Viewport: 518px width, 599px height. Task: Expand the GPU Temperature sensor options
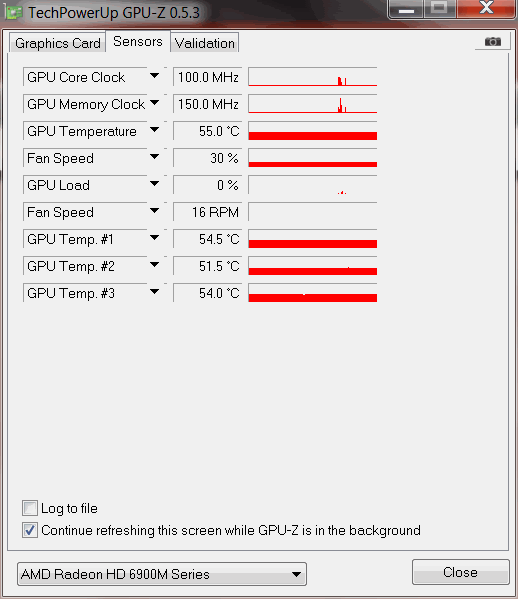click(154, 130)
